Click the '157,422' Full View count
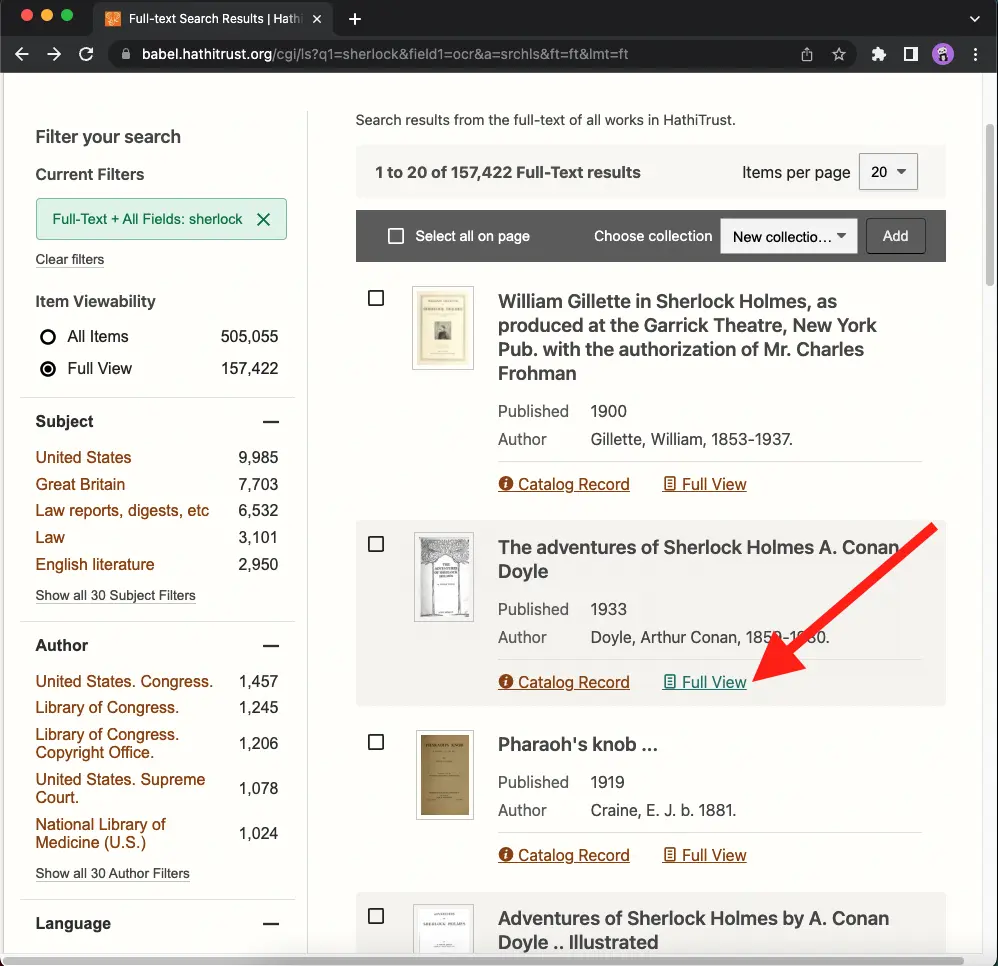 250,368
